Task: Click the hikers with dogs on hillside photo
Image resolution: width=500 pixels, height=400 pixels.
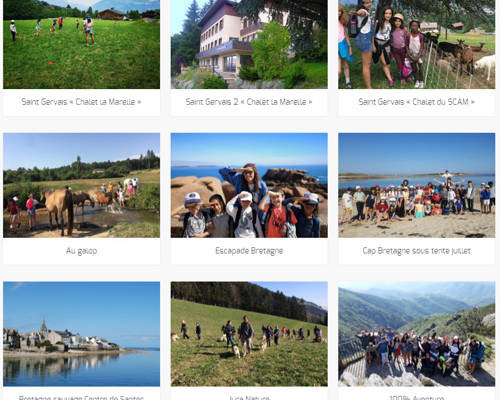Action: coord(249,334)
